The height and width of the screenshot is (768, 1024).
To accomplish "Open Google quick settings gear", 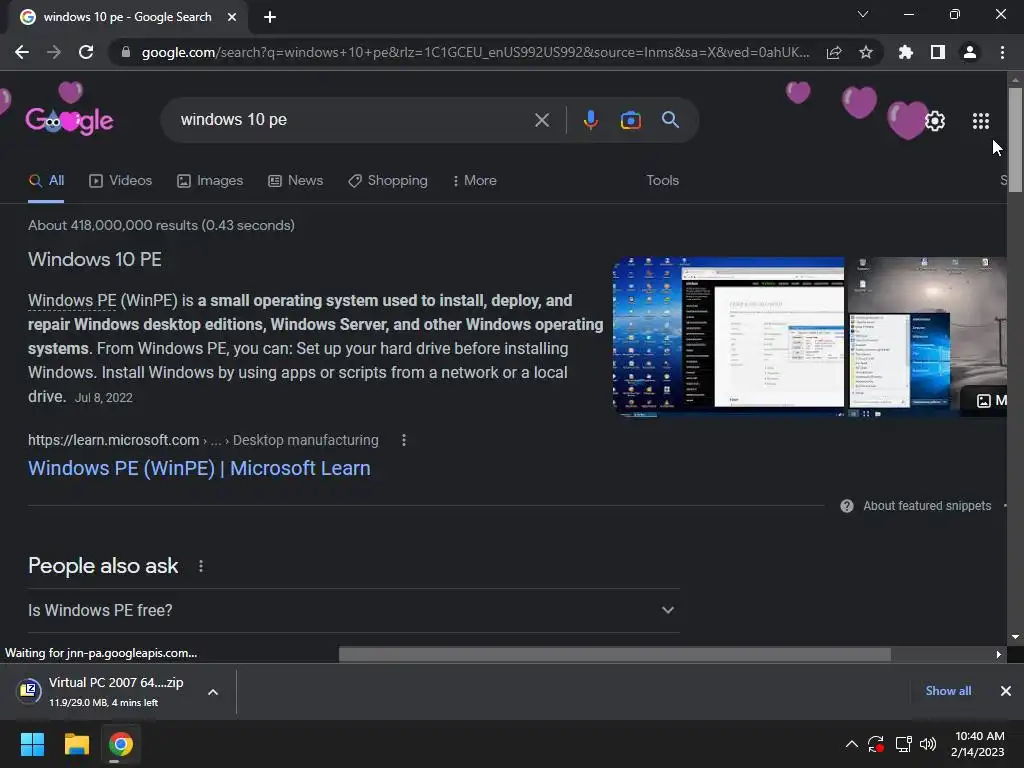I will 935,121.
